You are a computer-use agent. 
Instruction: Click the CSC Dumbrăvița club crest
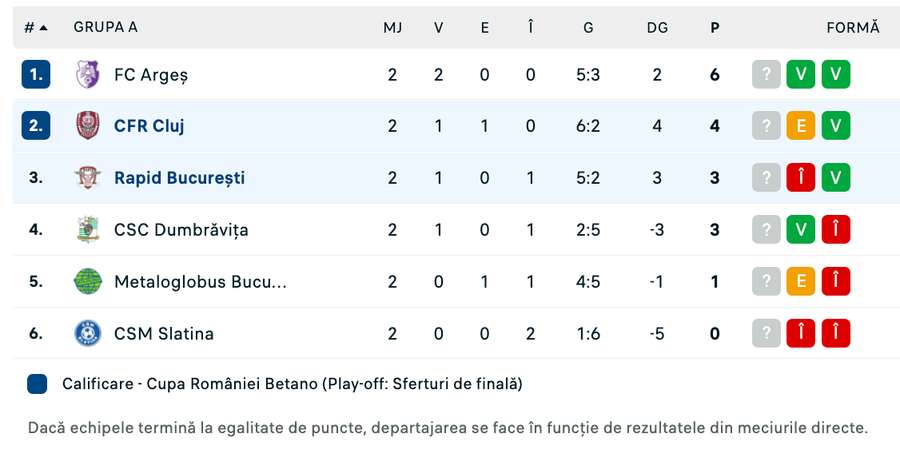pos(88,230)
